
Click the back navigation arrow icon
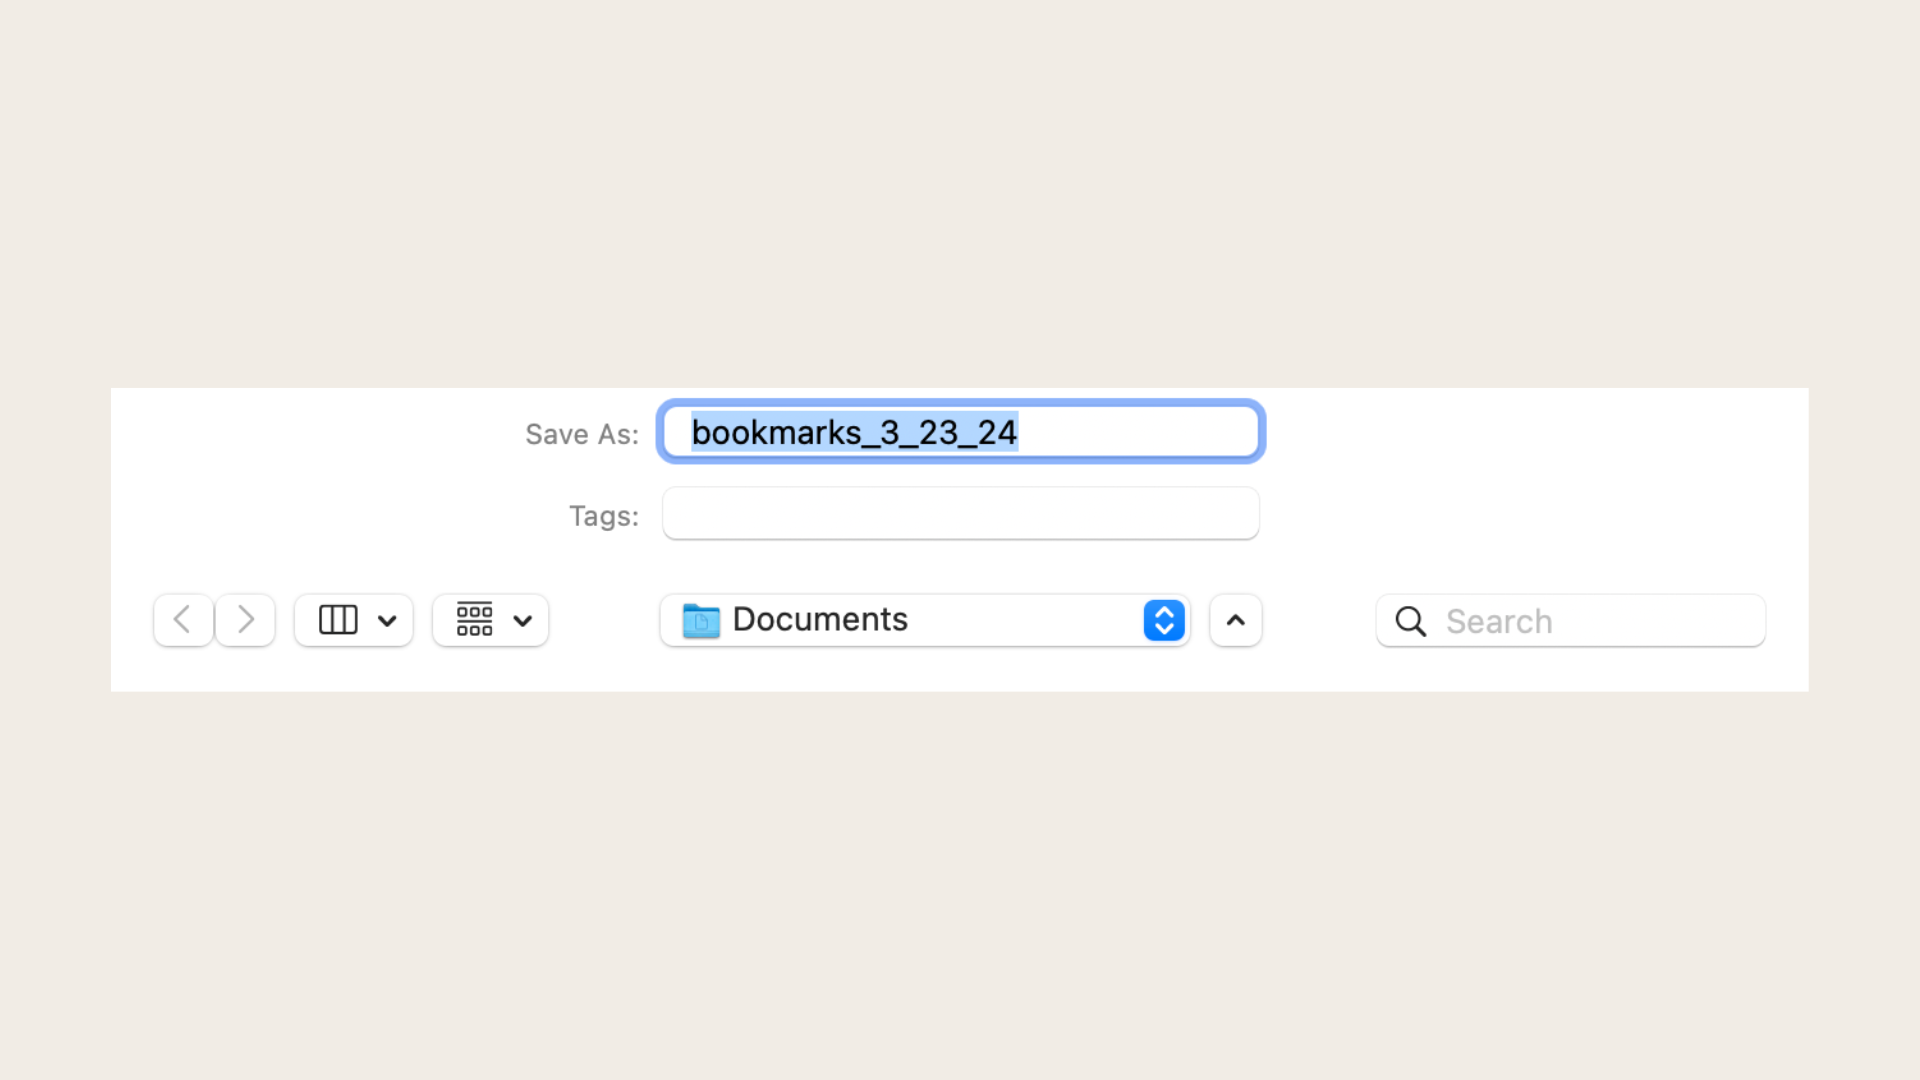click(183, 618)
